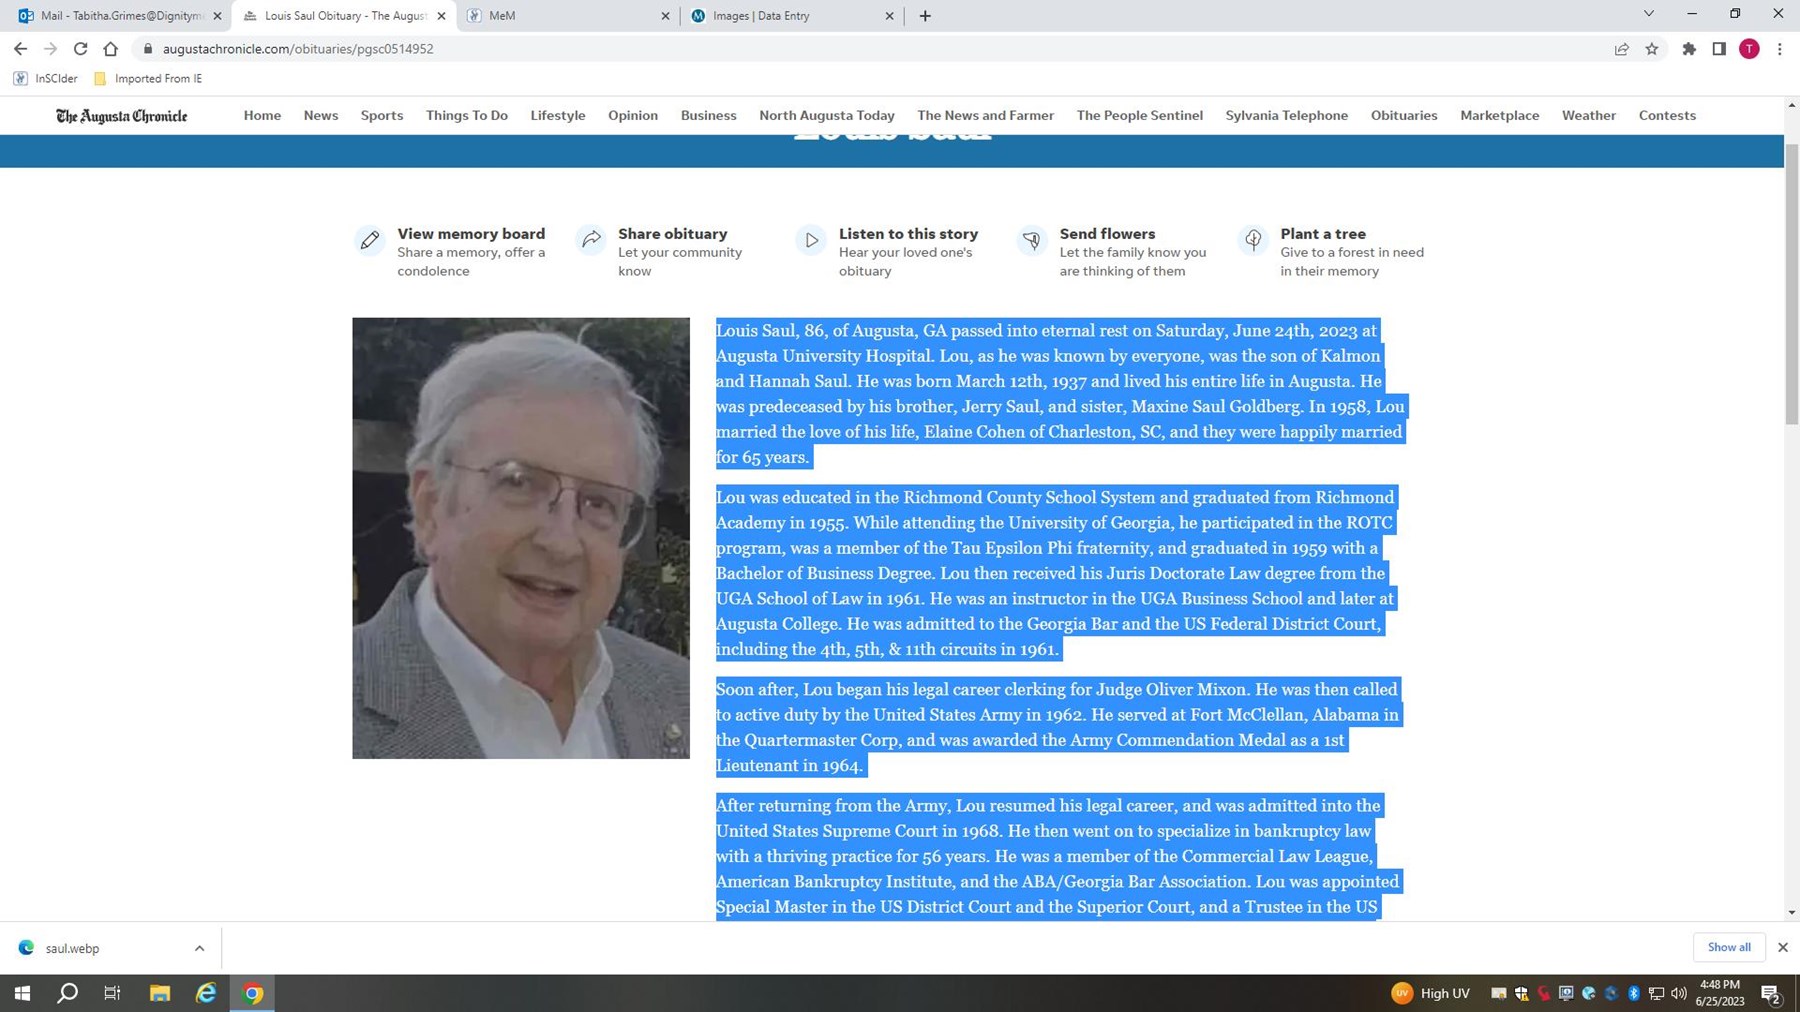This screenshot has height=1012, width=1800.
Task: Open the Chrome extensions puzzle icon
Action: pyautogui.click(x=1688, y=48)
